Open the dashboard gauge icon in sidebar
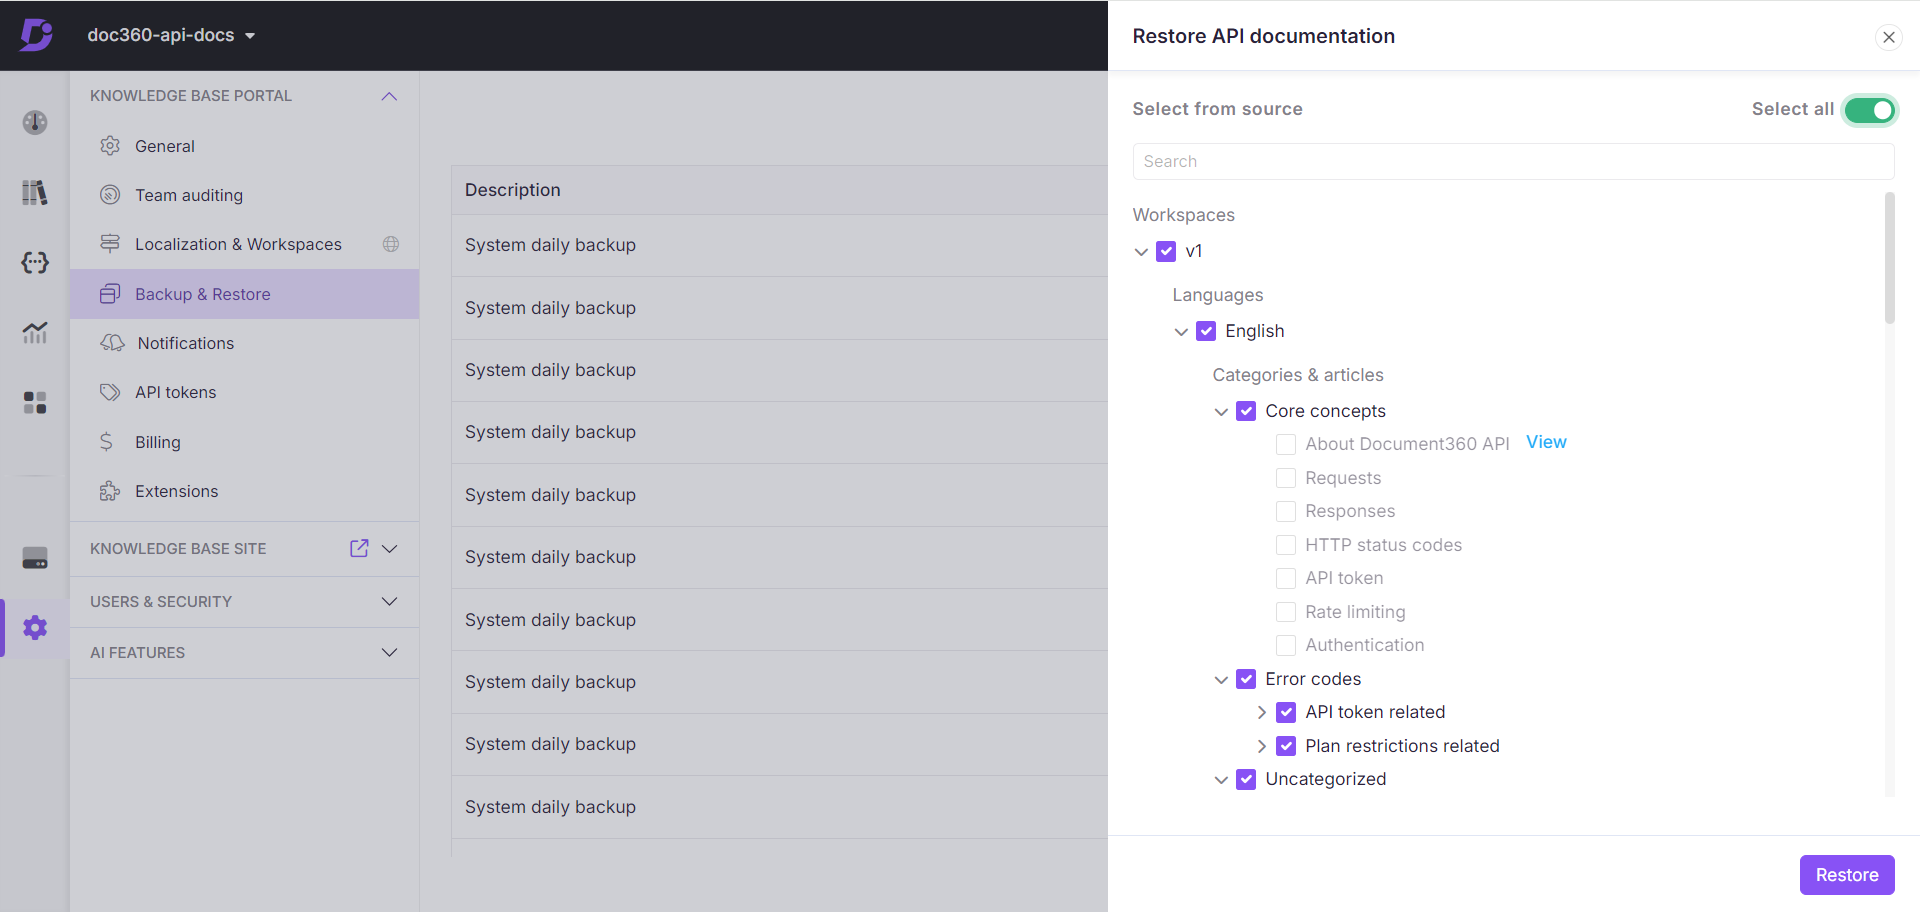Image resolution: width=1920 pixels, height=912 pixels. pos(35,122)
